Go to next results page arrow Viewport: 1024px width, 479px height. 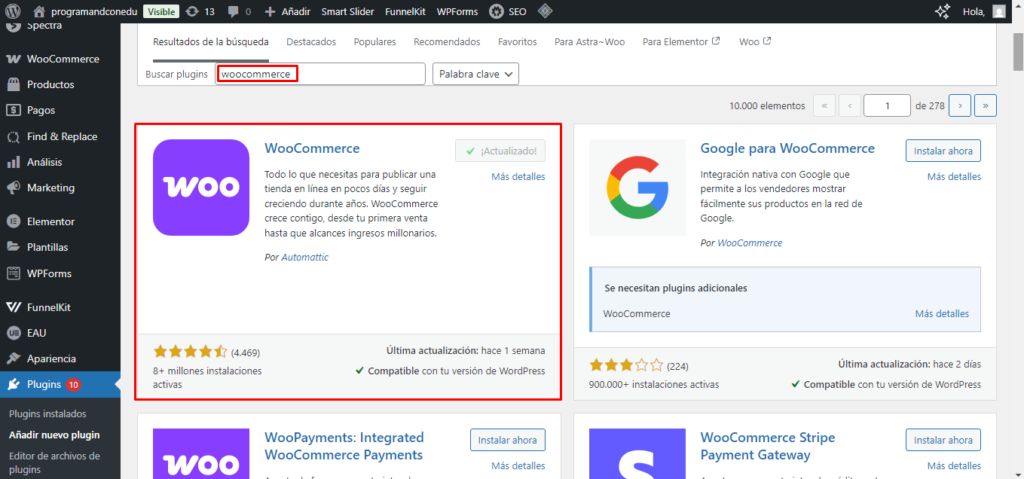click(x=959, y=105)
